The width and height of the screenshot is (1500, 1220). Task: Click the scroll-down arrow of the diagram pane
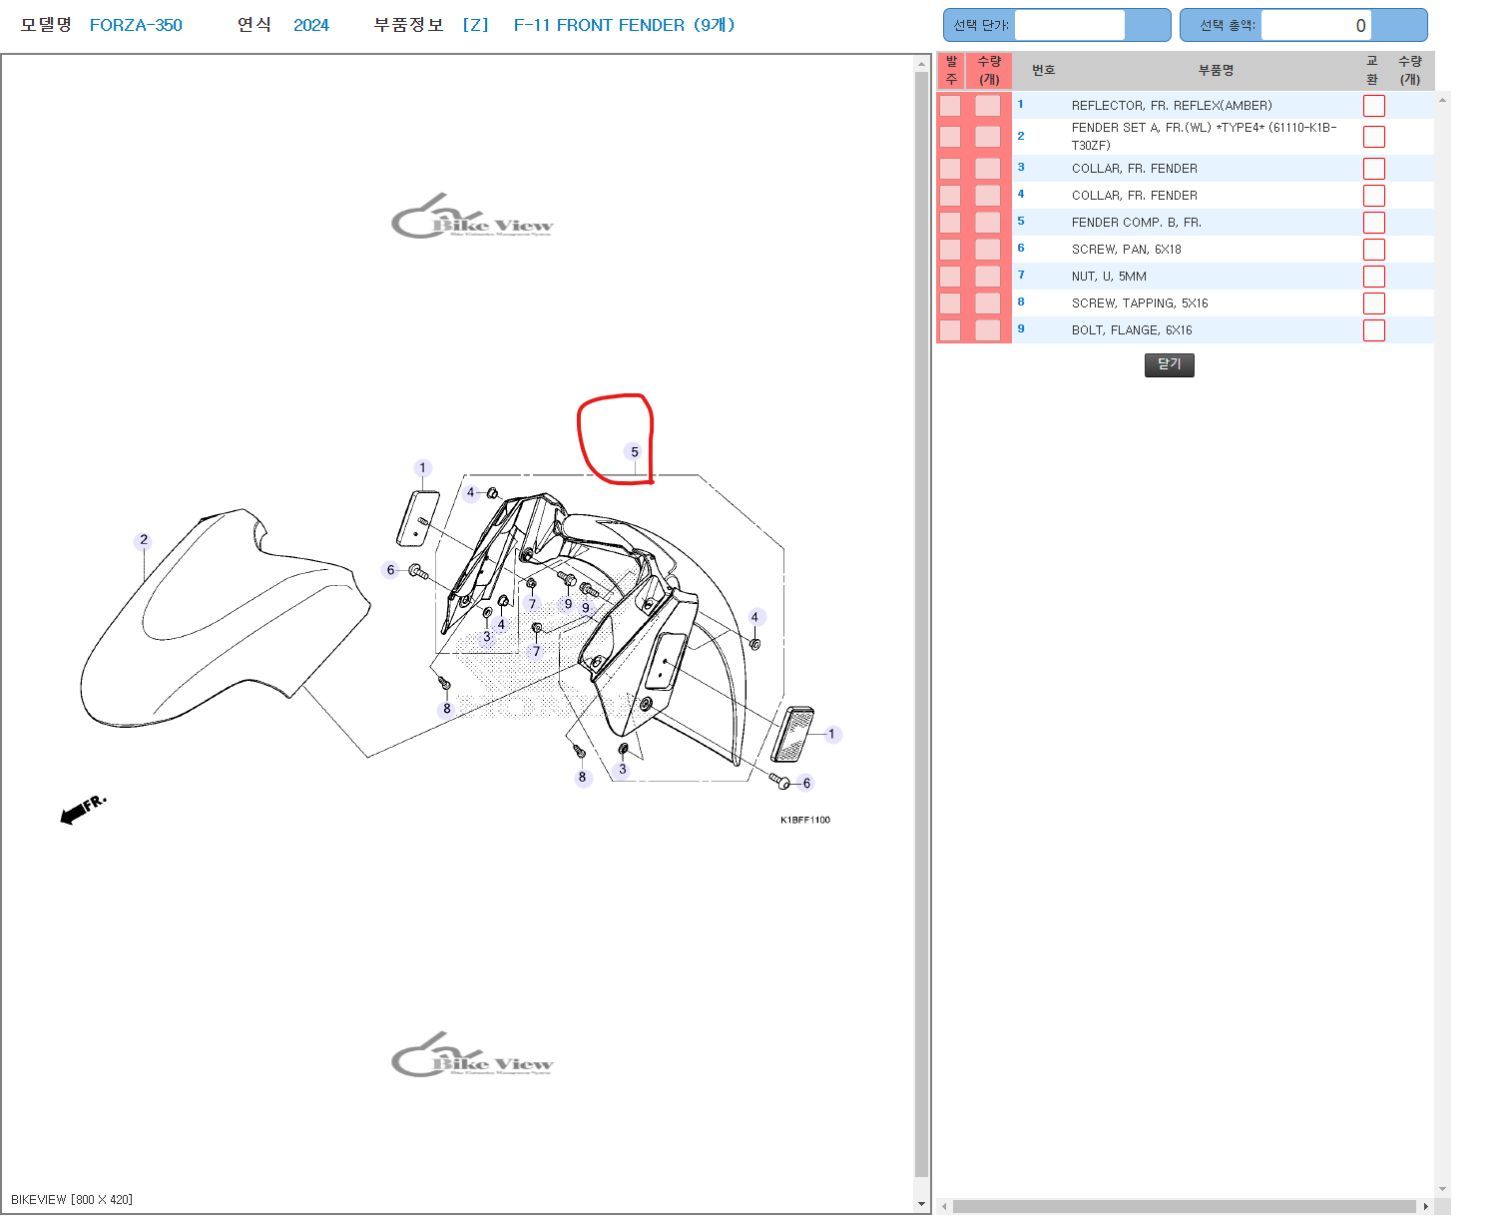[922, 1204]
